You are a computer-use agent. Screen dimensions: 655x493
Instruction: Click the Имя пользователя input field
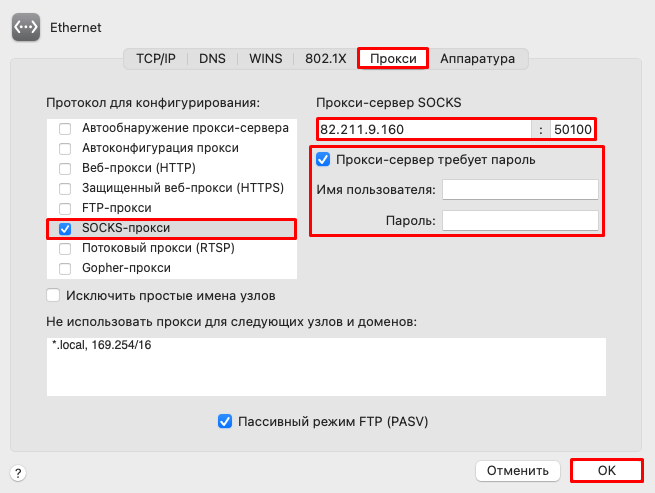[x=520, y=190]
